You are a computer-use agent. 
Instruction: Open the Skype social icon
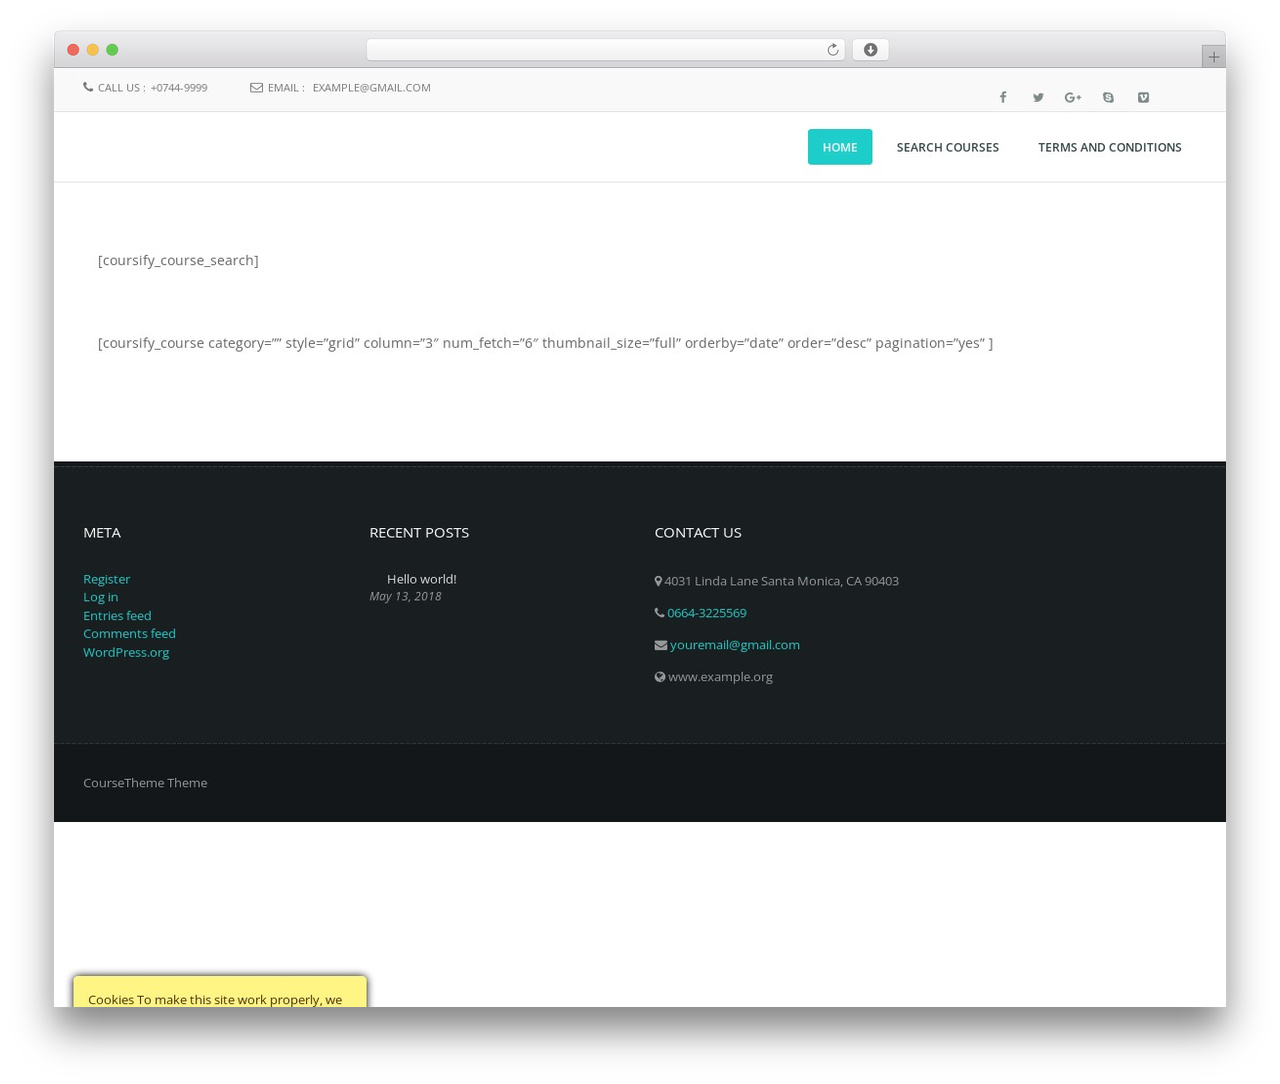click(1108, 97)
